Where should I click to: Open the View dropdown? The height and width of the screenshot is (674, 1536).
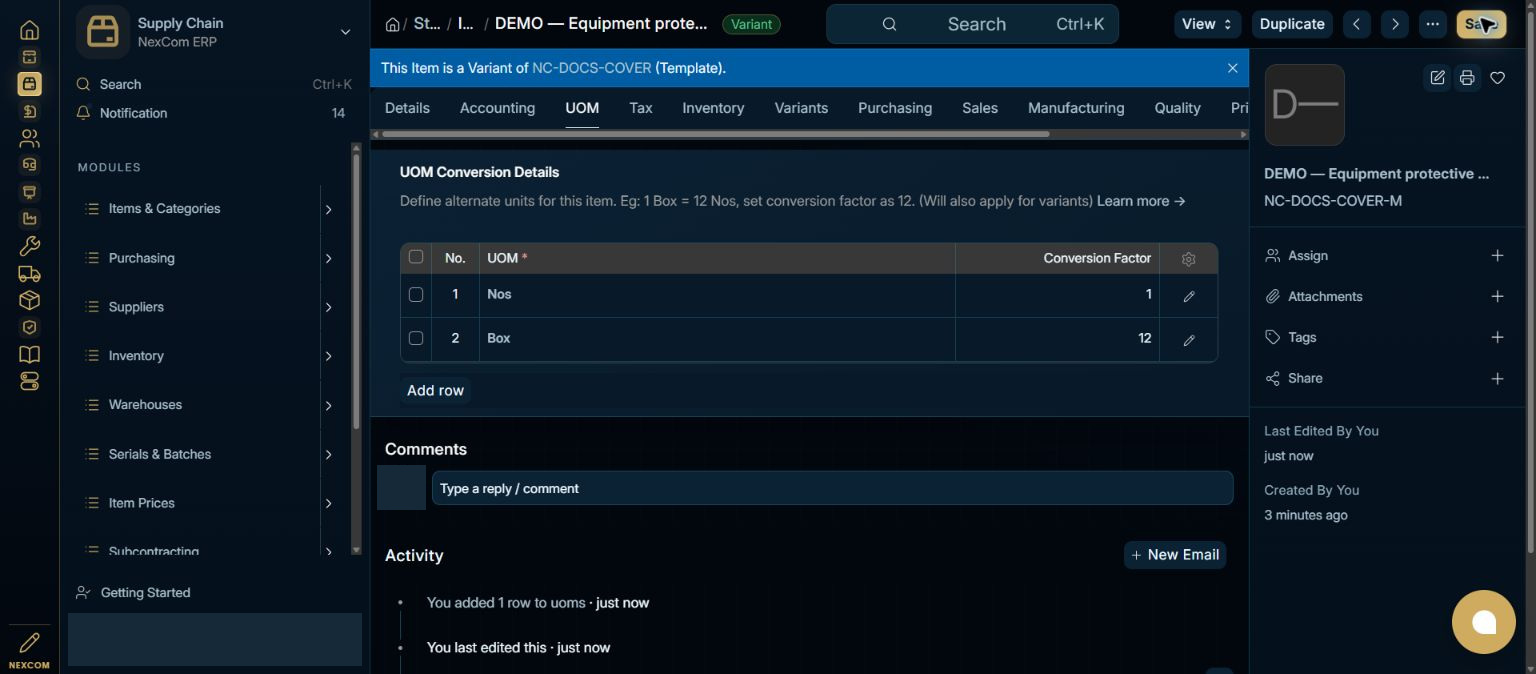click(x=1208, y=24)
